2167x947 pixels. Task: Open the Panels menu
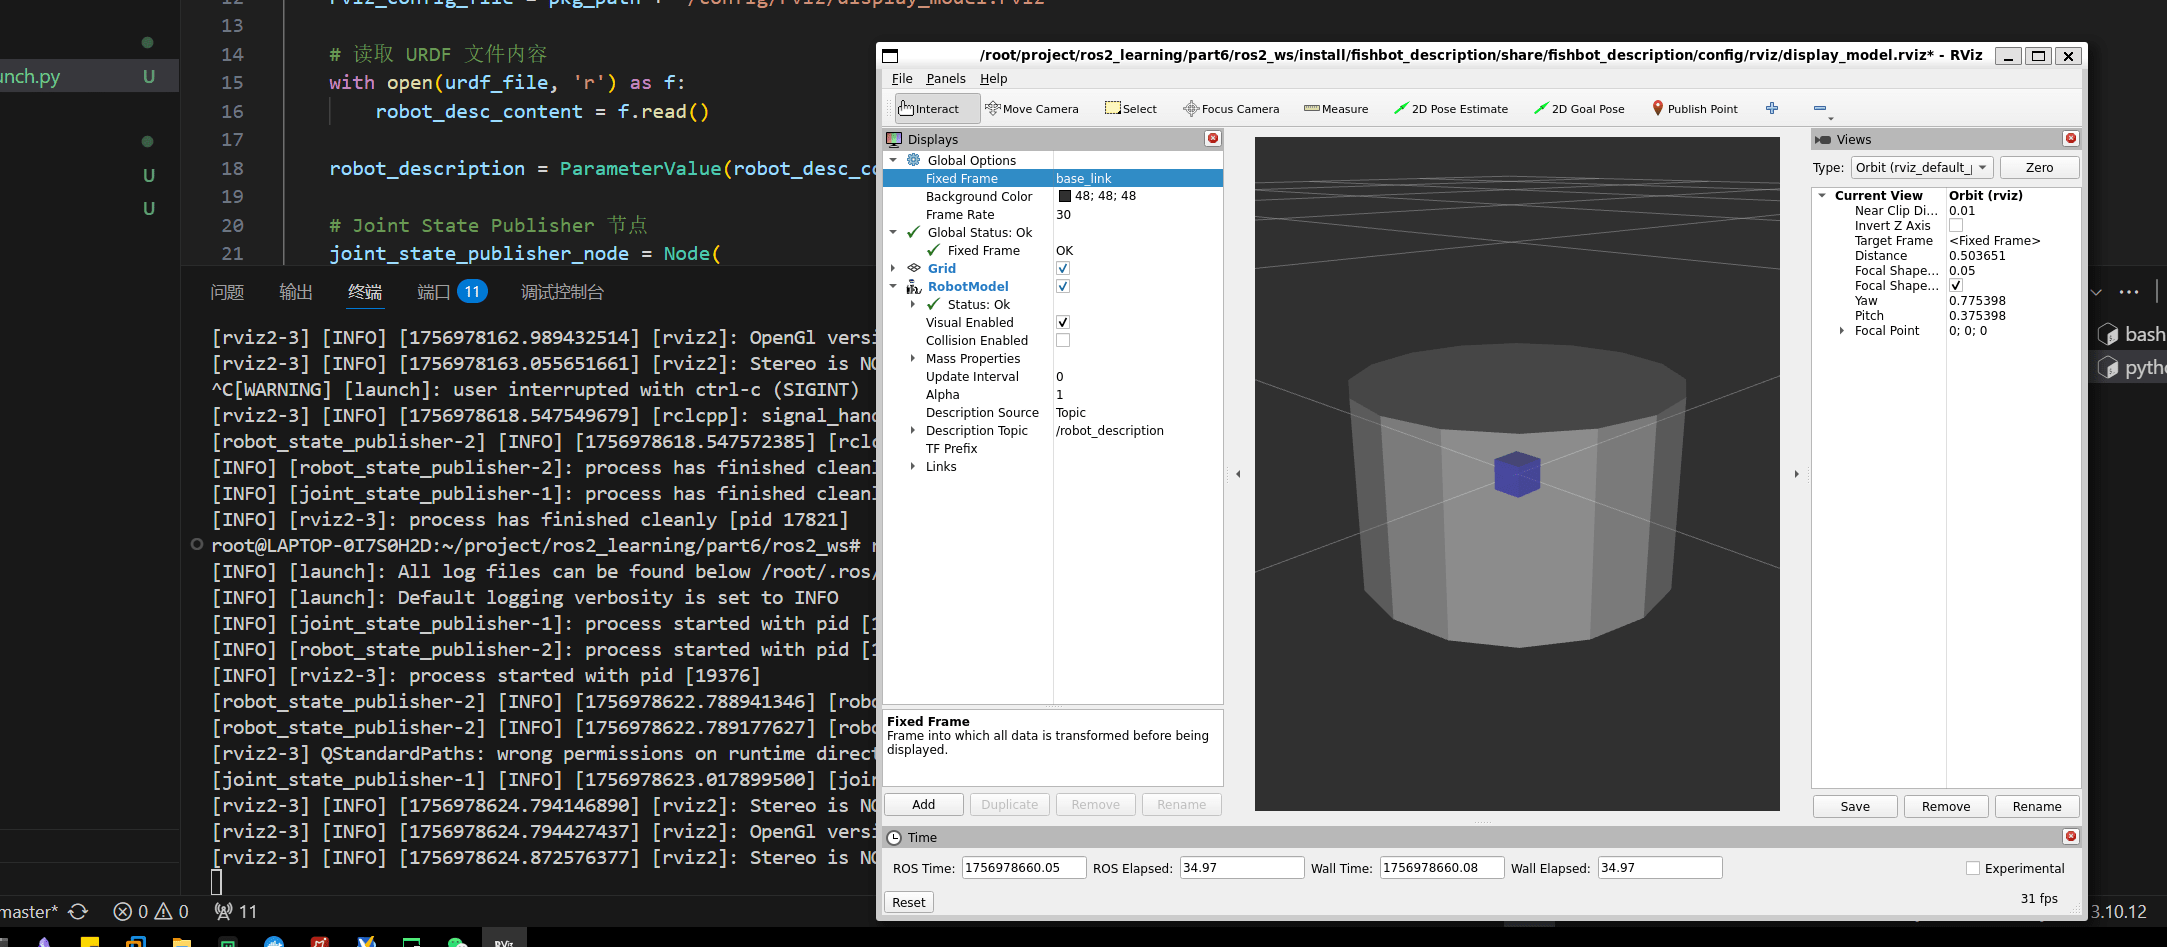click(x=945, y=79)
